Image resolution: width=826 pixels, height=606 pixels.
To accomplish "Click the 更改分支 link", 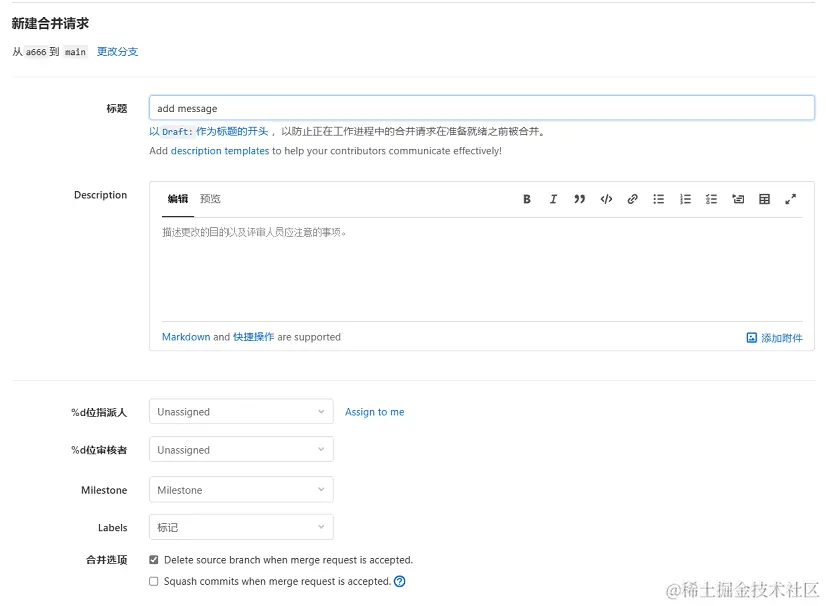I will [117, 51].
